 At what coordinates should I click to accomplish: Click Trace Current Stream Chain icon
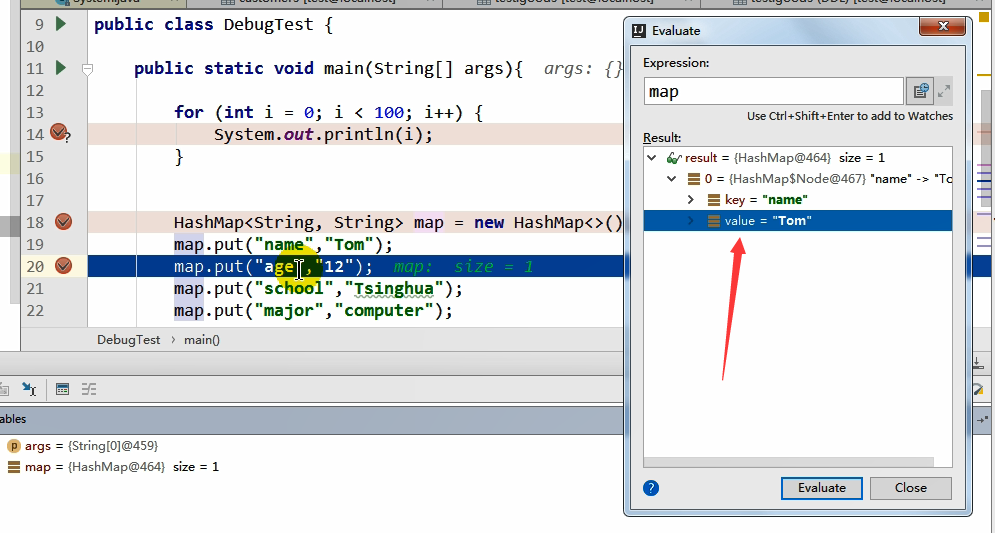(89, 389)
